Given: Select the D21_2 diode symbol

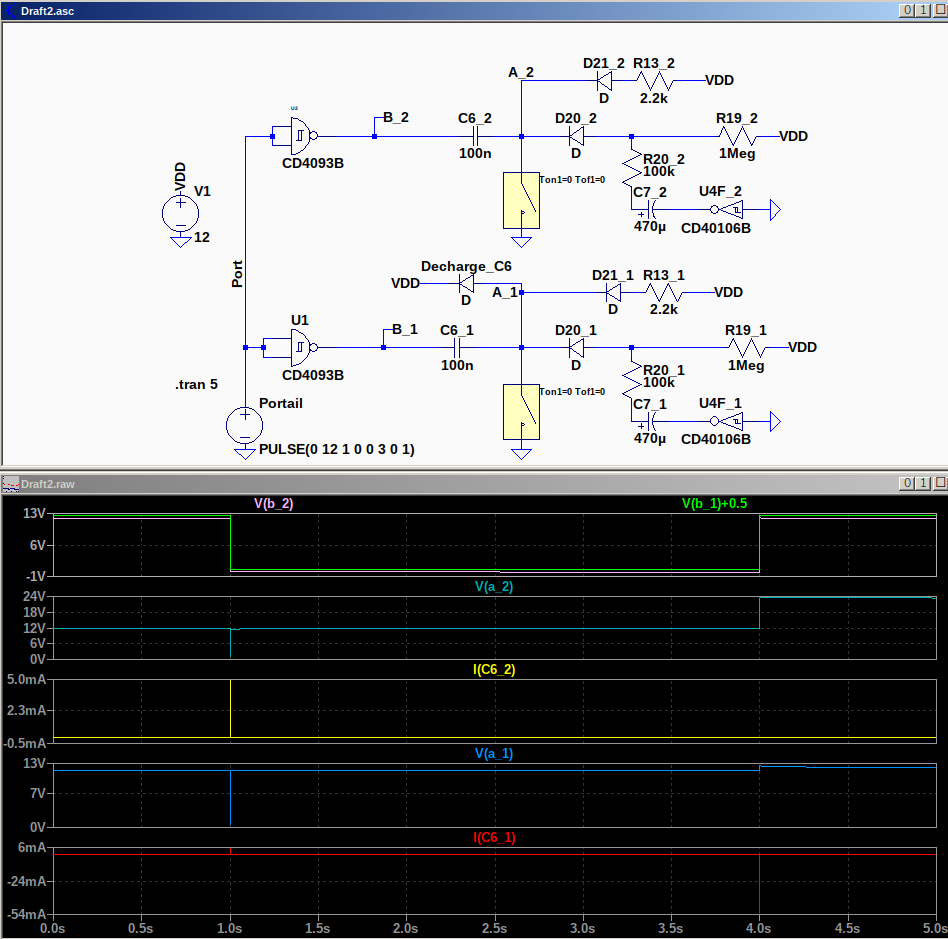Looking at the screenshot, I should (604, 80).
